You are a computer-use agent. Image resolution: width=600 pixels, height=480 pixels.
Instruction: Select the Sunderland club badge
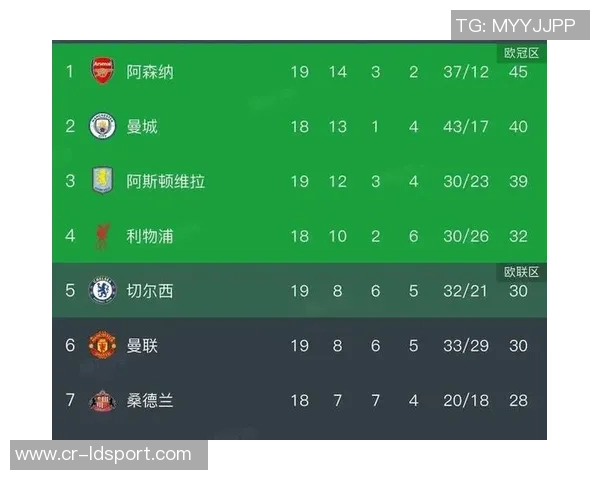(x=103, y=400)
